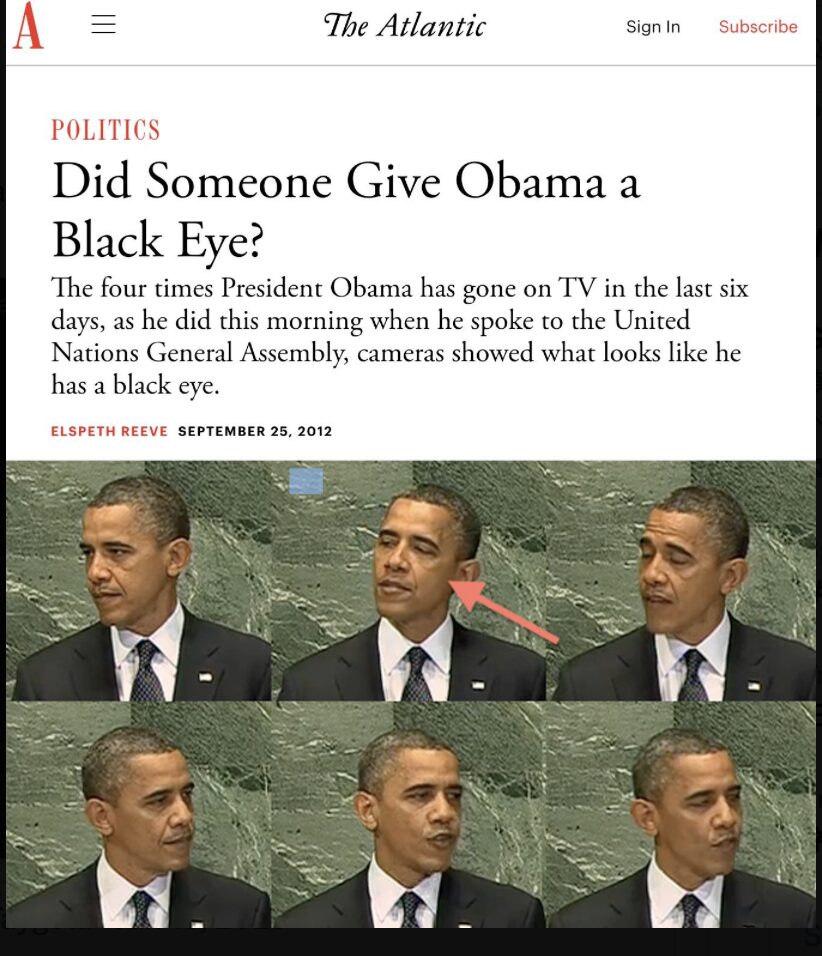Select the top-middle photo with arrow
The width and height of the screenshot is (822, 956).
pos(409,580)
